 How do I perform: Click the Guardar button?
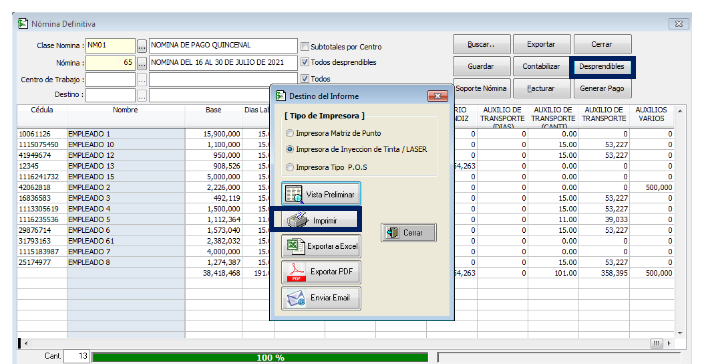[482, 67]
